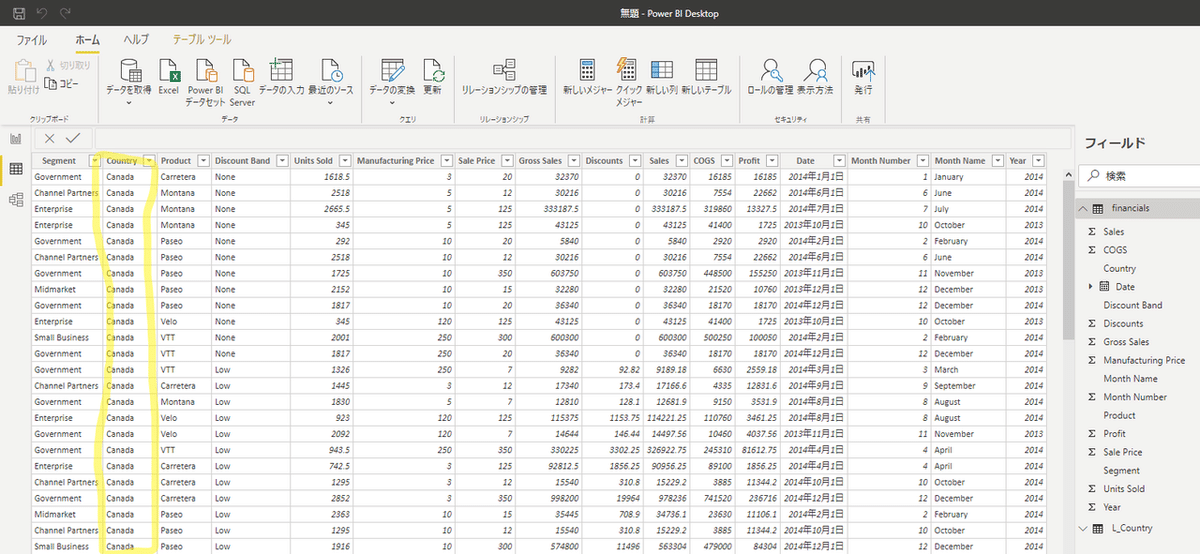The image size is (1200, 554).
Task: Click New Measure (新しいメジャー) icon
Action: (587, 70)
